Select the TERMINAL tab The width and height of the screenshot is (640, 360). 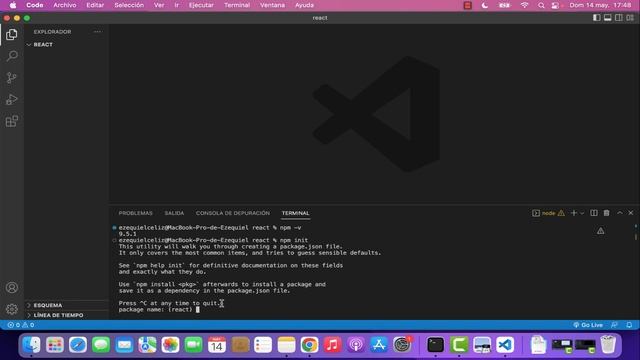click(x=296, y=213)
